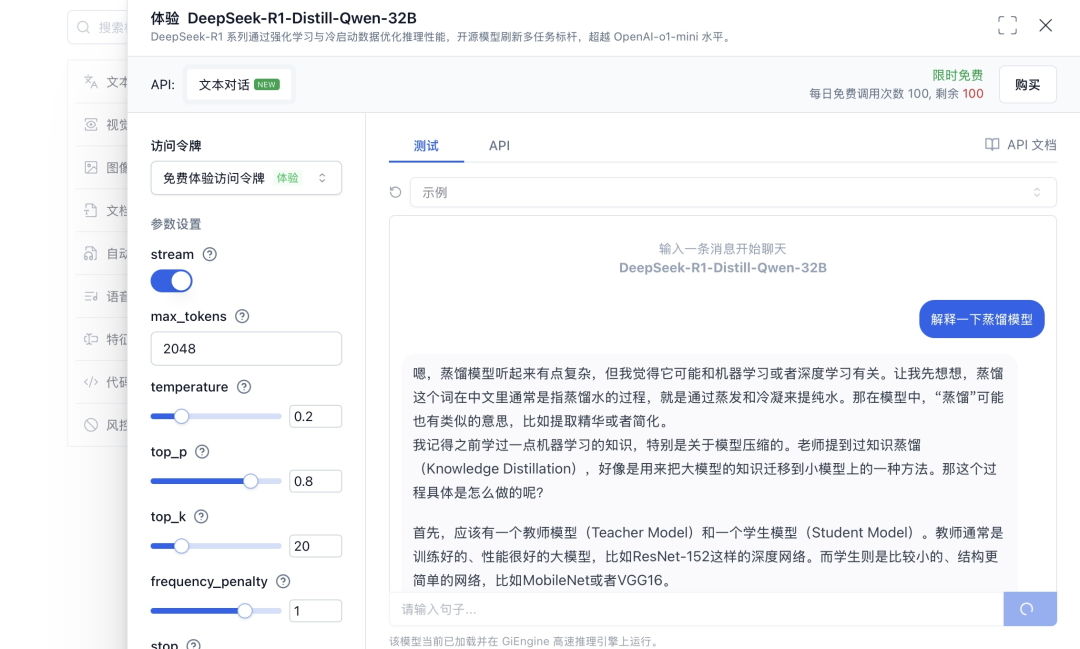The width and height of the screenshot is (1080, 649).
Task: Click the help icon next to top_k
Action: (x=201, y=516)
